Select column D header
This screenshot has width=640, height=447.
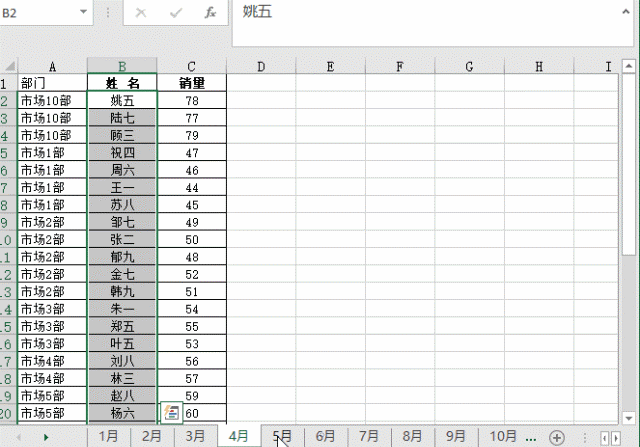(x=261, y=67)
